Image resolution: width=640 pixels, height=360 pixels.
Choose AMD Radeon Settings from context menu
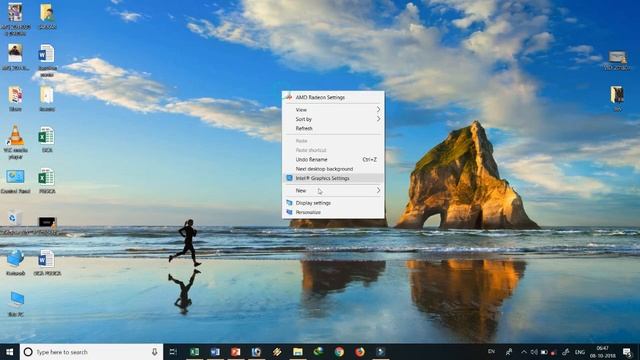[333, 97]
